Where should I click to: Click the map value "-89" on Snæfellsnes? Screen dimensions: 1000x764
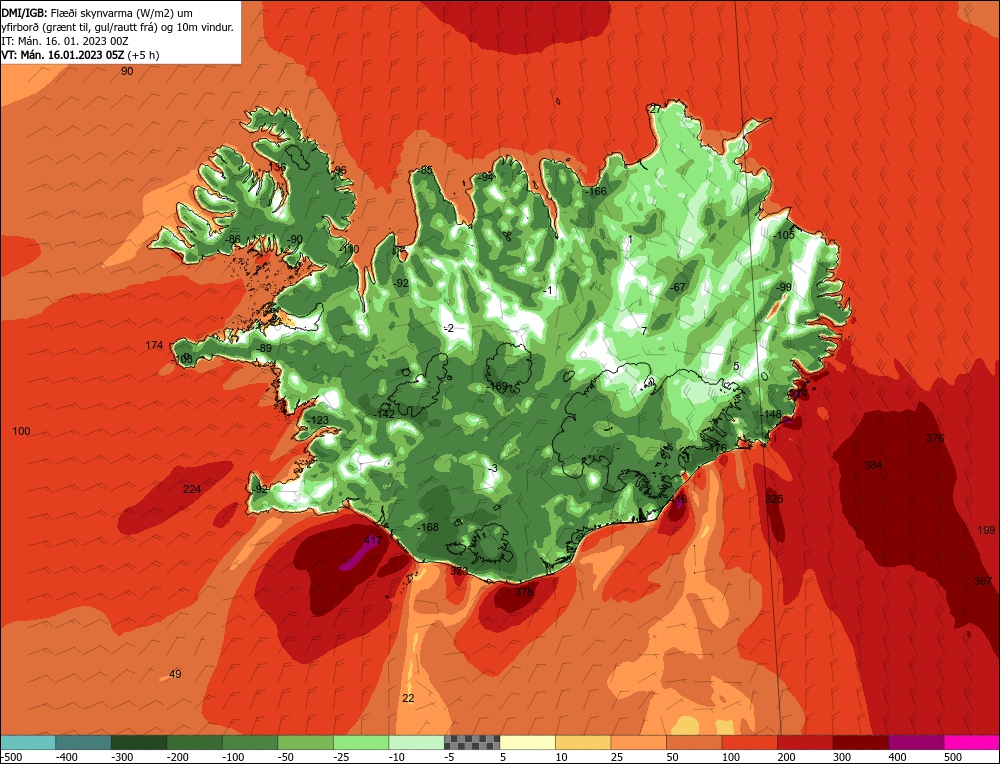pos(264,348)
